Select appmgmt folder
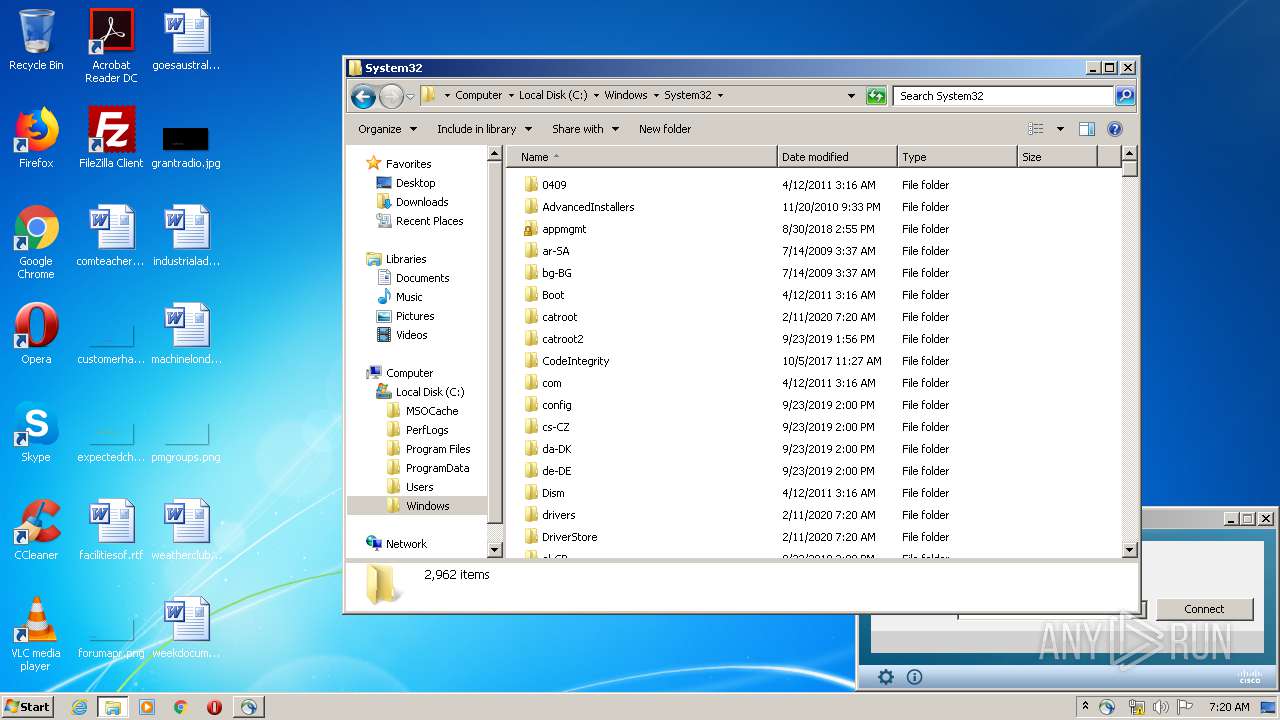 564,229
